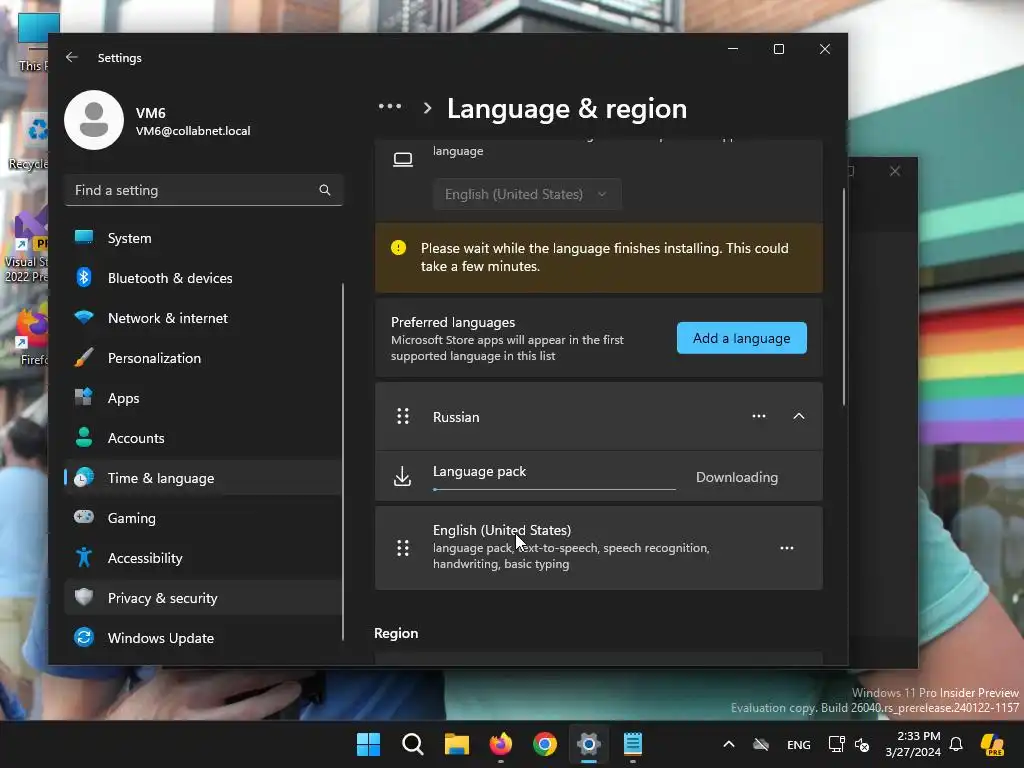Click the network icon in system tray
This screenshot has height=768, width=1024.
click(836, 744)
